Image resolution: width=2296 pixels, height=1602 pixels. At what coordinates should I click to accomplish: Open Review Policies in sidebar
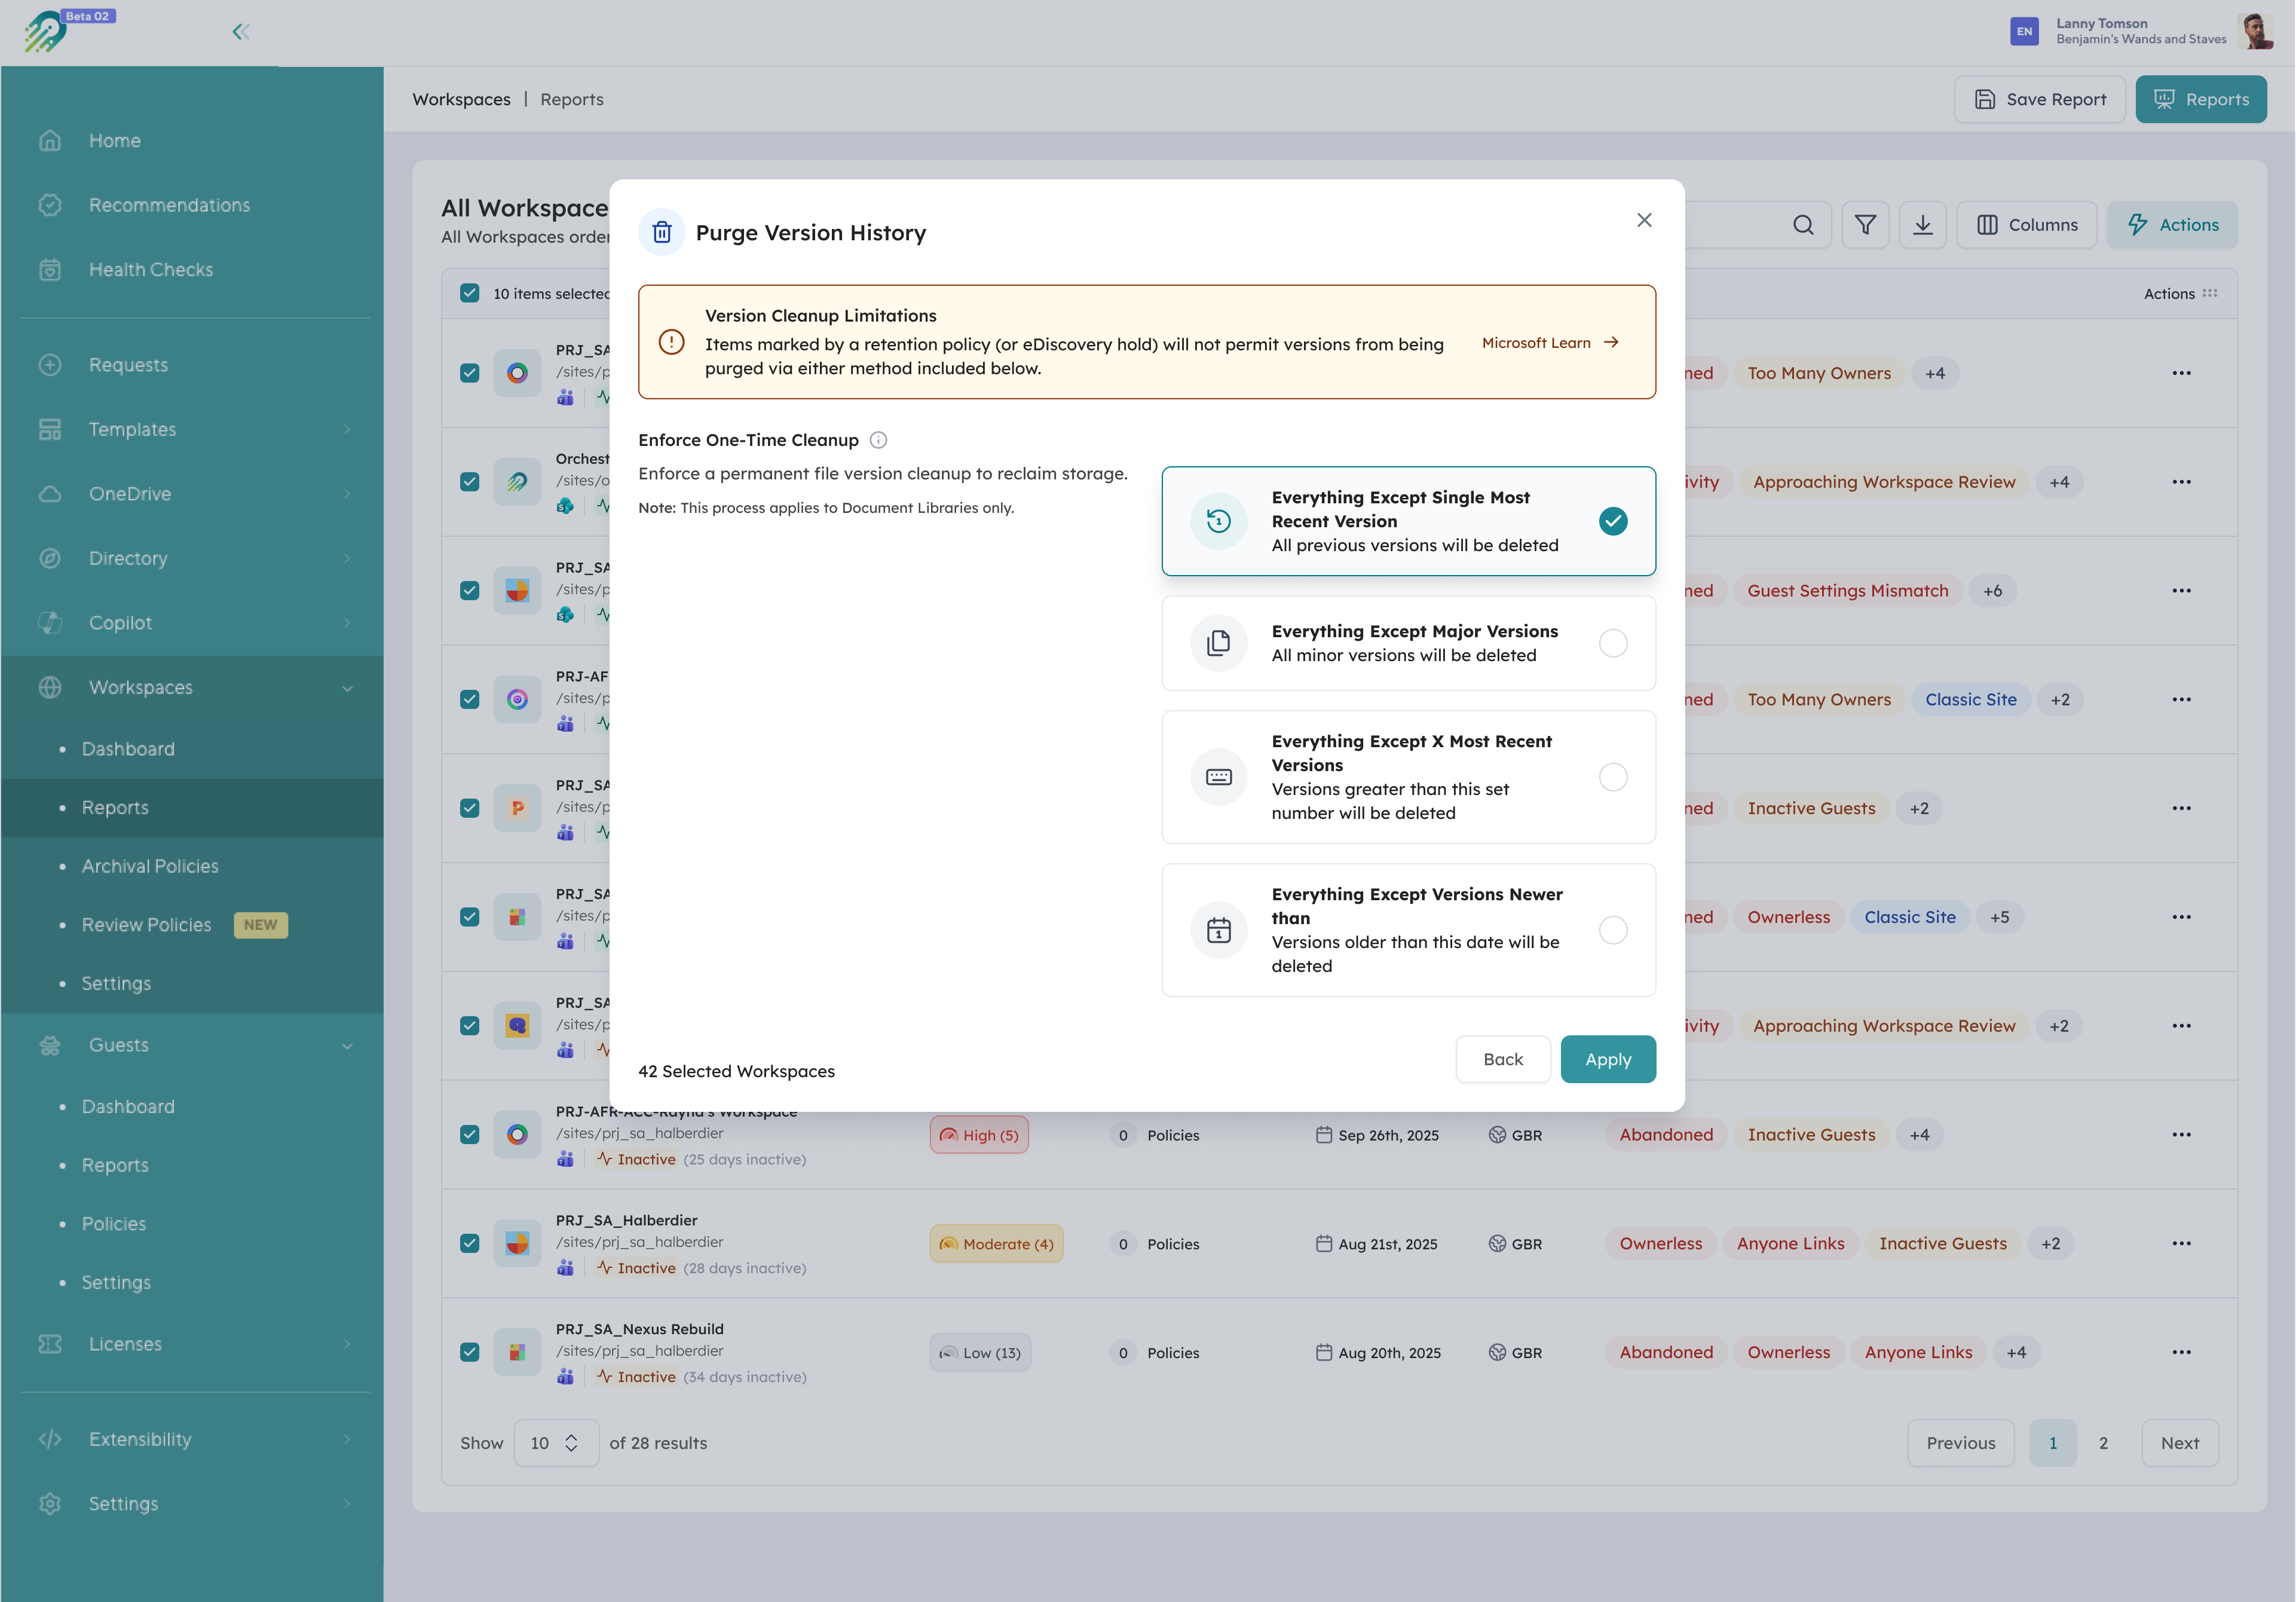click(146, 925)
